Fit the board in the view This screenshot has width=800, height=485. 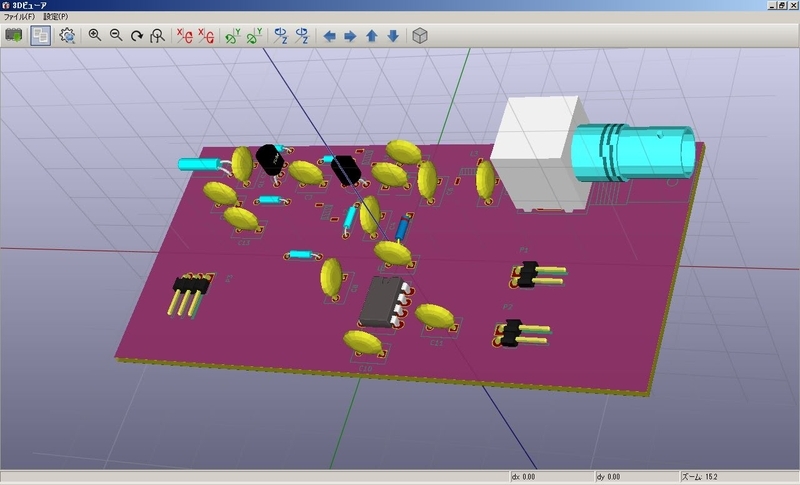[x=158, y=36]
